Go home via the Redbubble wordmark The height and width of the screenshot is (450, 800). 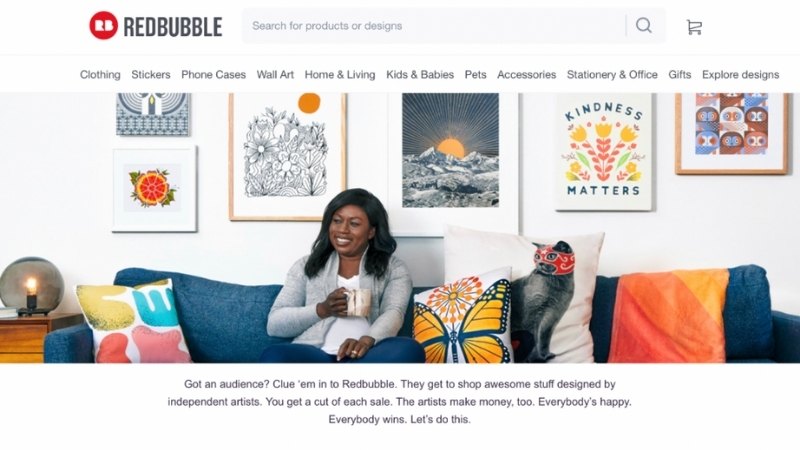pos(173,27)
